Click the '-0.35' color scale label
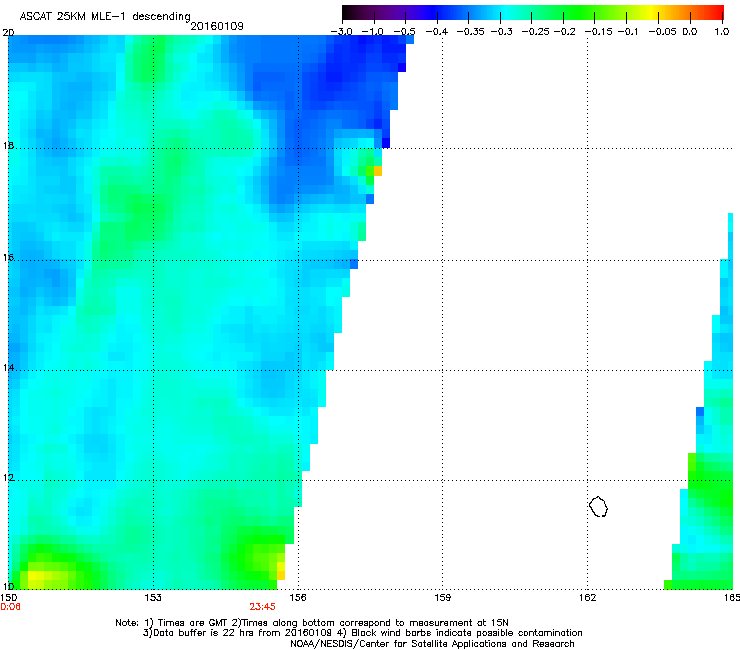This screenshot has height=650, width=740. (x=471, y=32)
